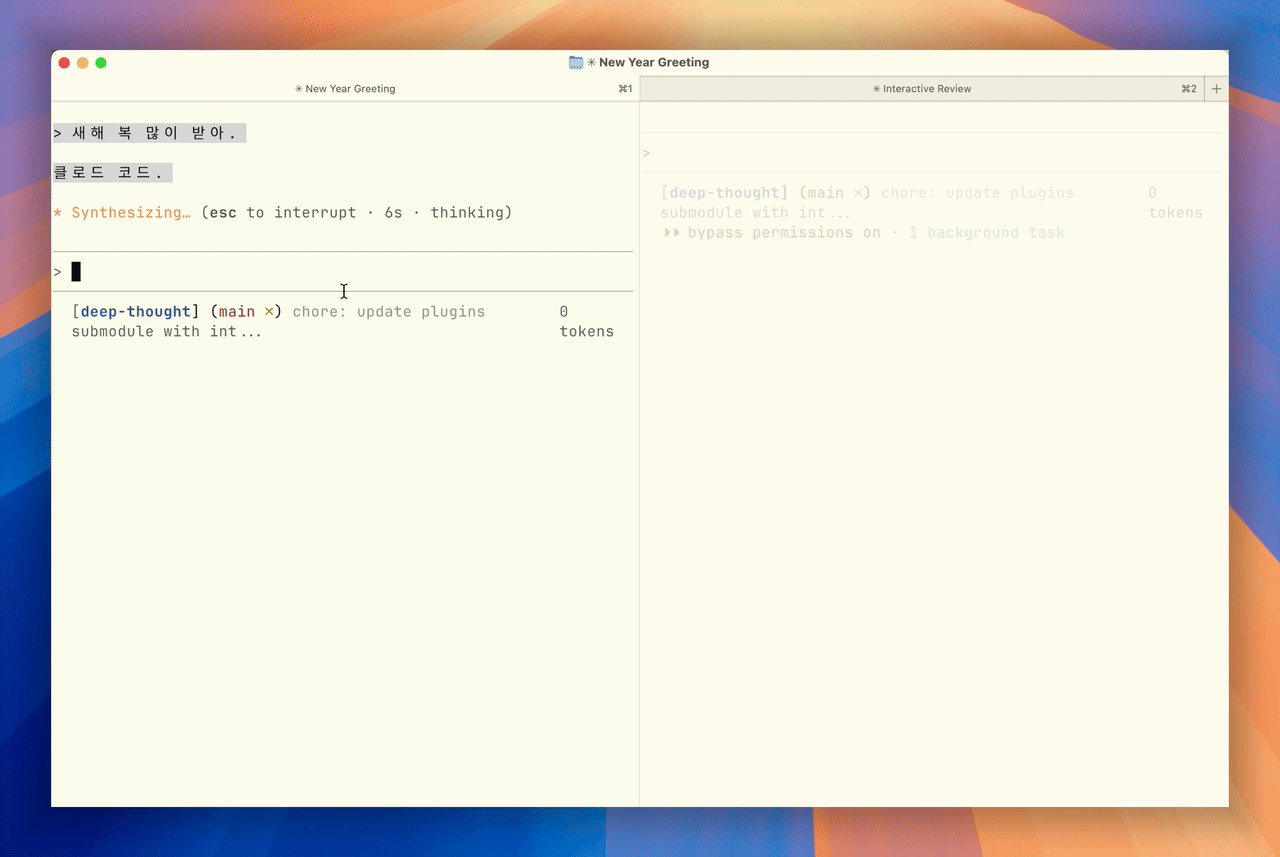Click the orange spinner beside Synthesizing

point(58,213)
